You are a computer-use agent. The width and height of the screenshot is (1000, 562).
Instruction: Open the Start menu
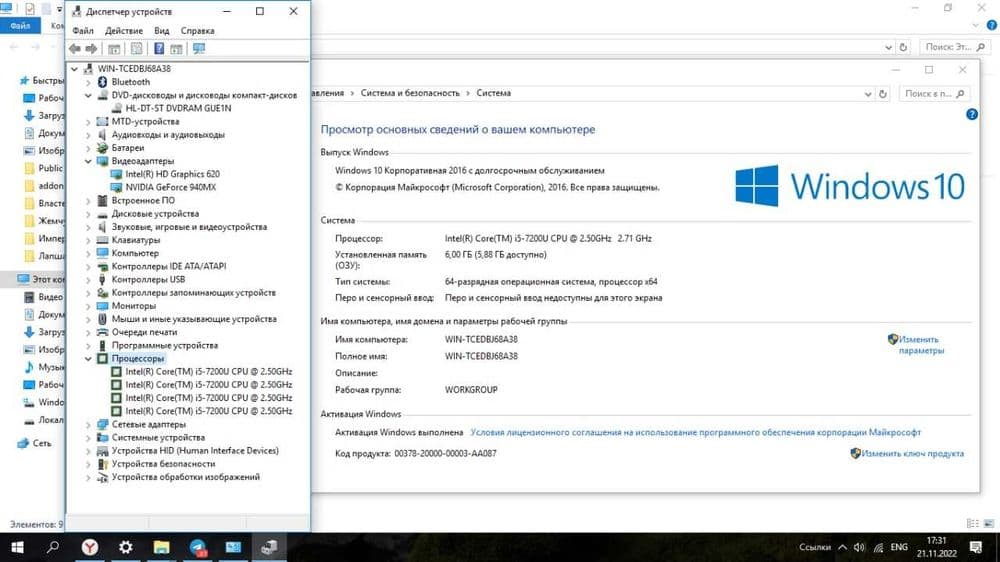point(17,547)
